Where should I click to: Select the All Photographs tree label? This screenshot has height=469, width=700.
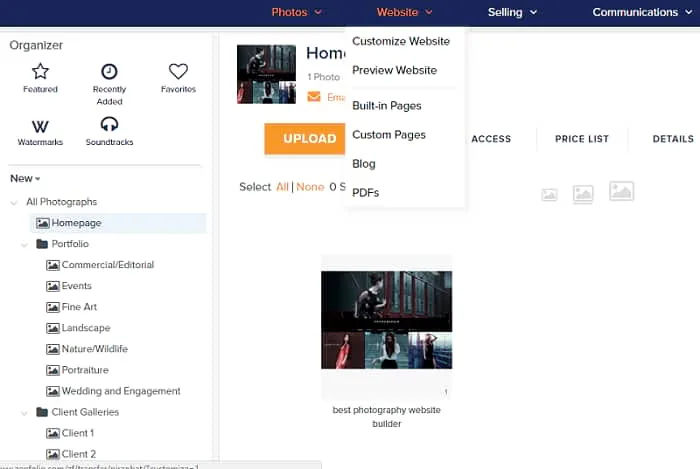[62, 202]
